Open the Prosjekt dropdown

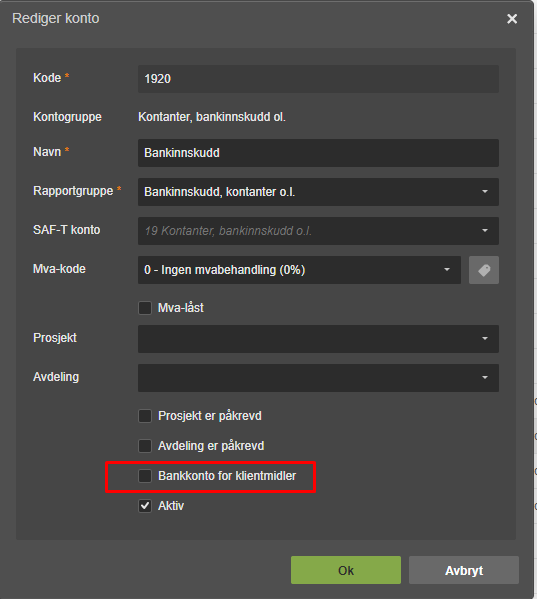click(318, 339)
